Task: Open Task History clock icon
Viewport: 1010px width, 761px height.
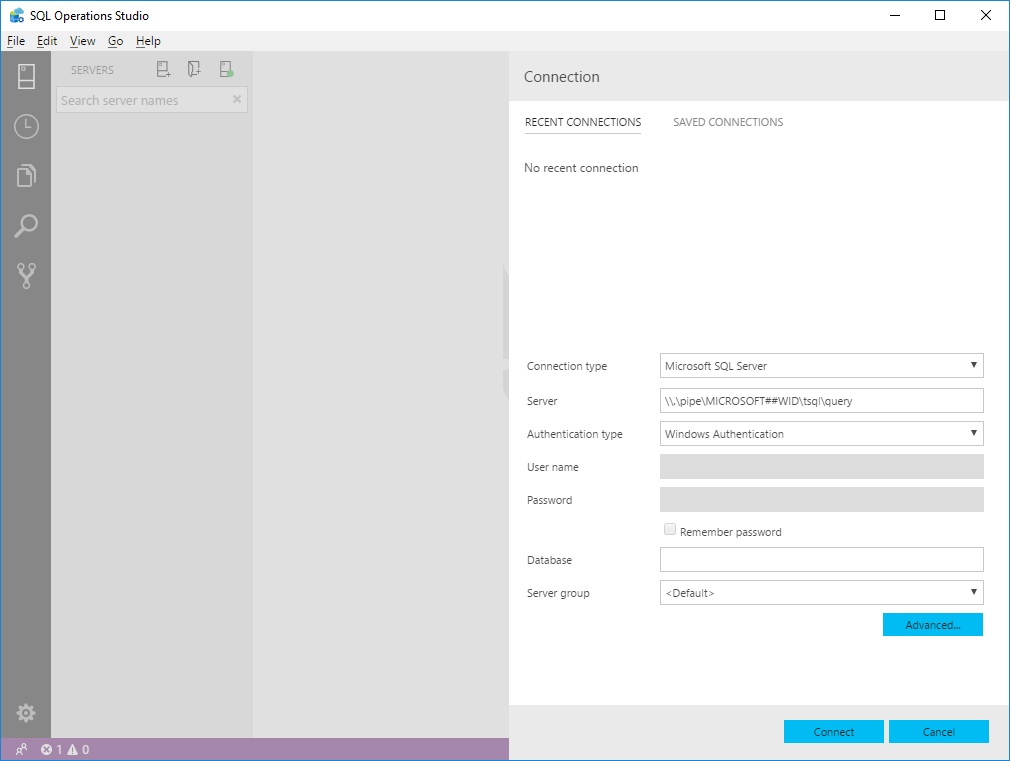Action: 26,126
